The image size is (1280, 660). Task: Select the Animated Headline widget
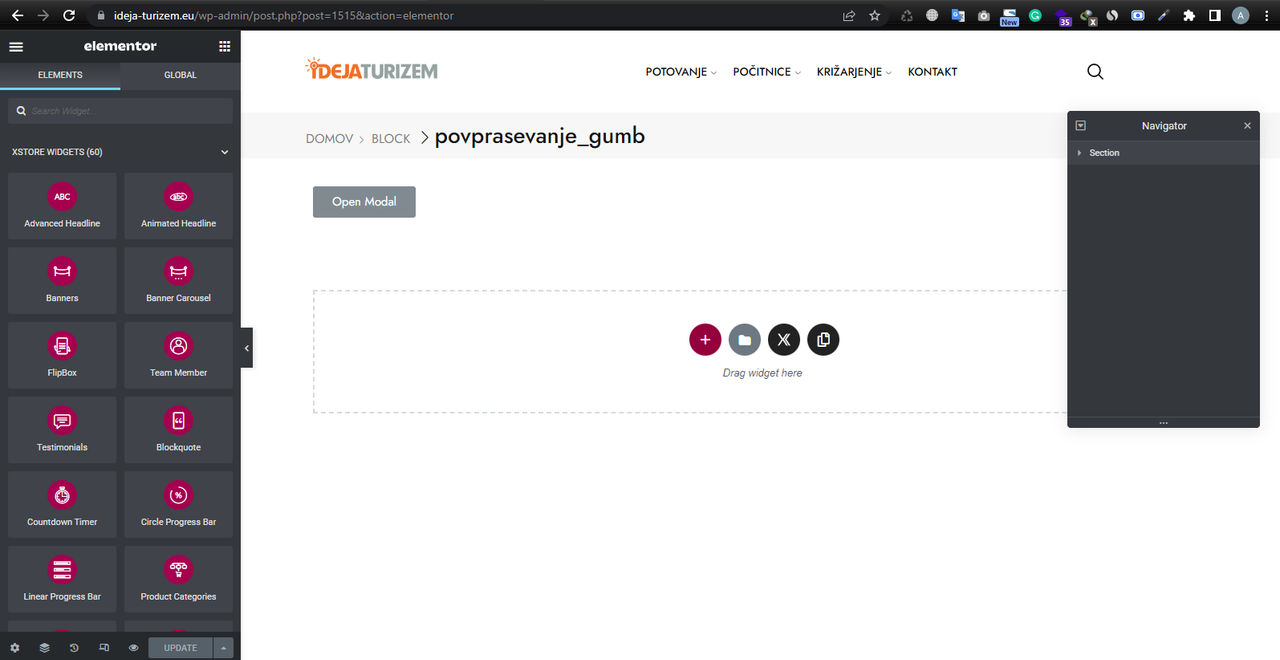coord(178,206)
